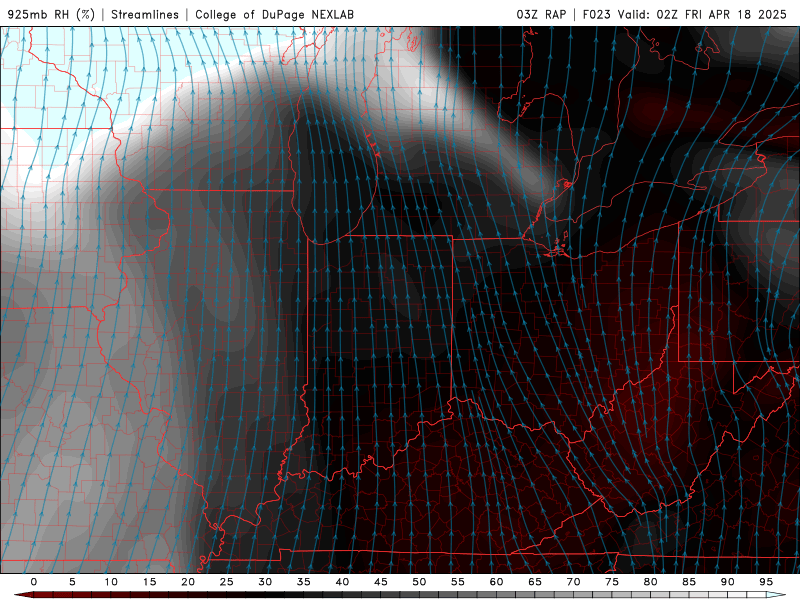Click the 15 tick label on the legend
Image resolution: width=800 pixels, height=600 pixels.
click(149, 582)
